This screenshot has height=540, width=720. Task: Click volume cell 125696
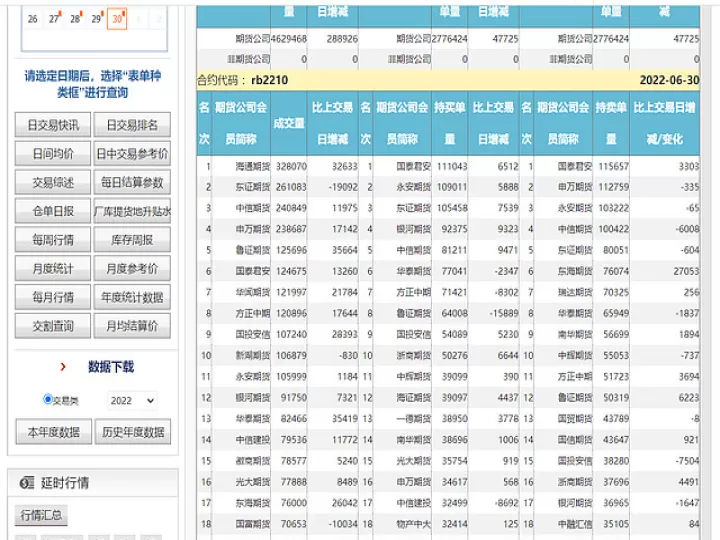click(291, 250)
